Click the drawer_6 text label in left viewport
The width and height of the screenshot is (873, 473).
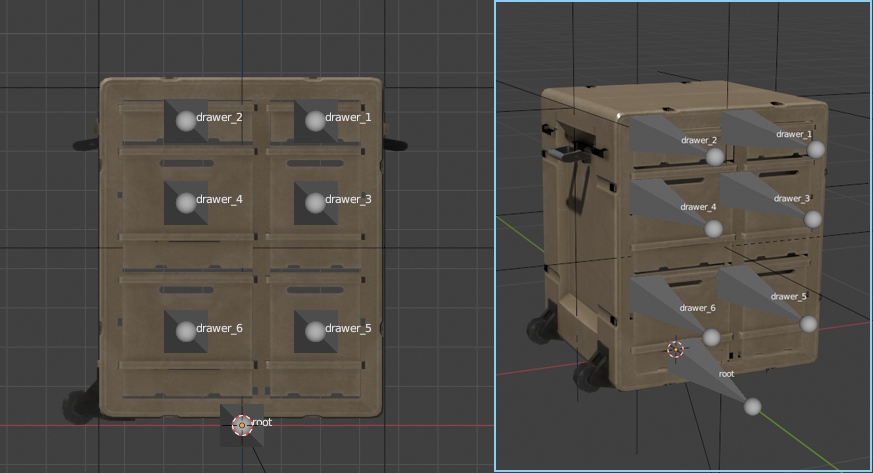coord(219,328)
